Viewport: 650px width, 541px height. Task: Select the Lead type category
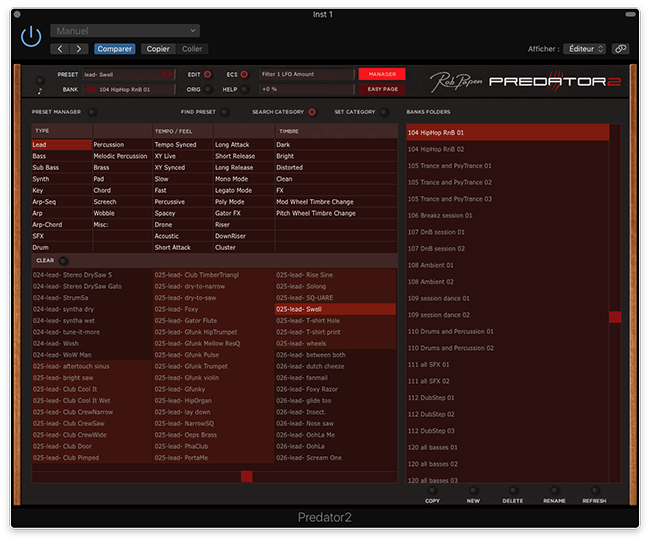pyautogui.click(x=60, y=145)
